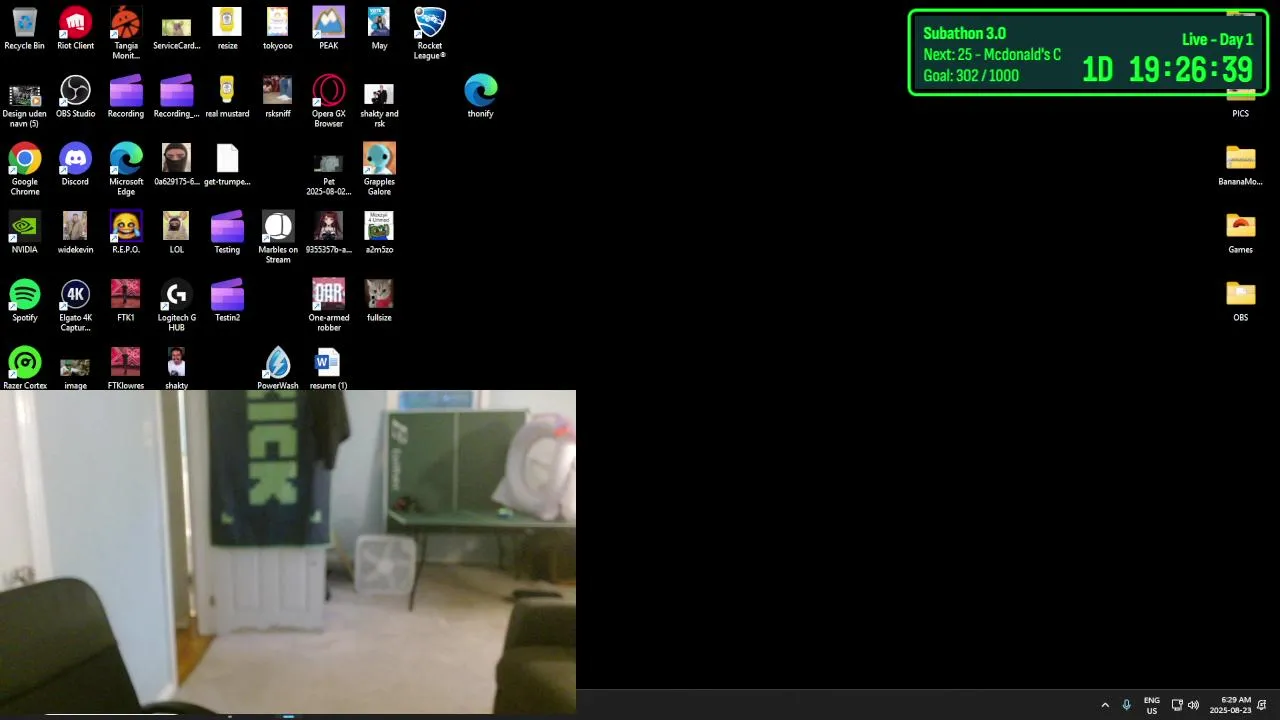Select the Pet 2025-08-02 file
1280x720 pixels.
click(328, 174)
